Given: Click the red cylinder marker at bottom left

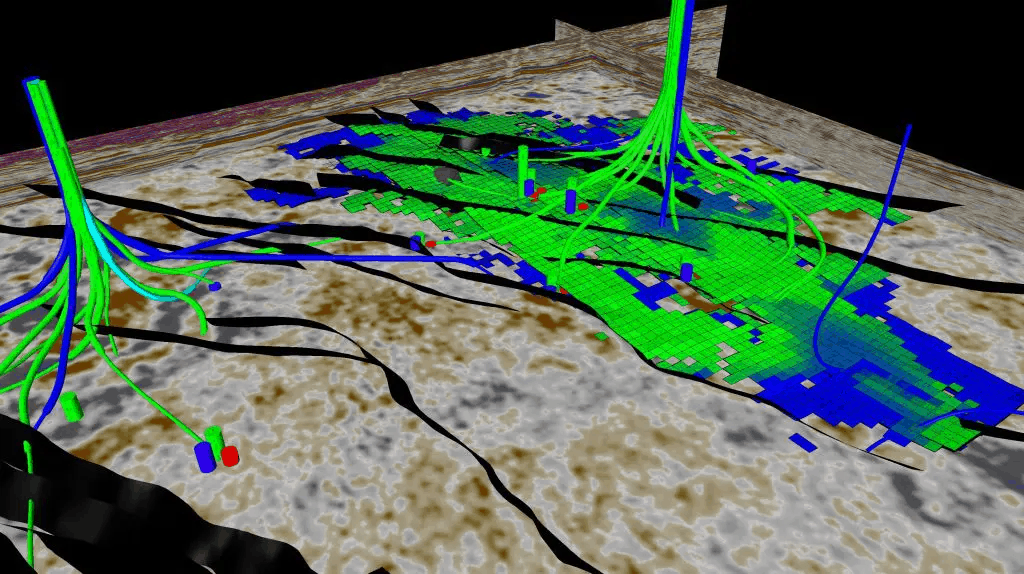Looking at the screenshot, I should [x=230, y=456].
